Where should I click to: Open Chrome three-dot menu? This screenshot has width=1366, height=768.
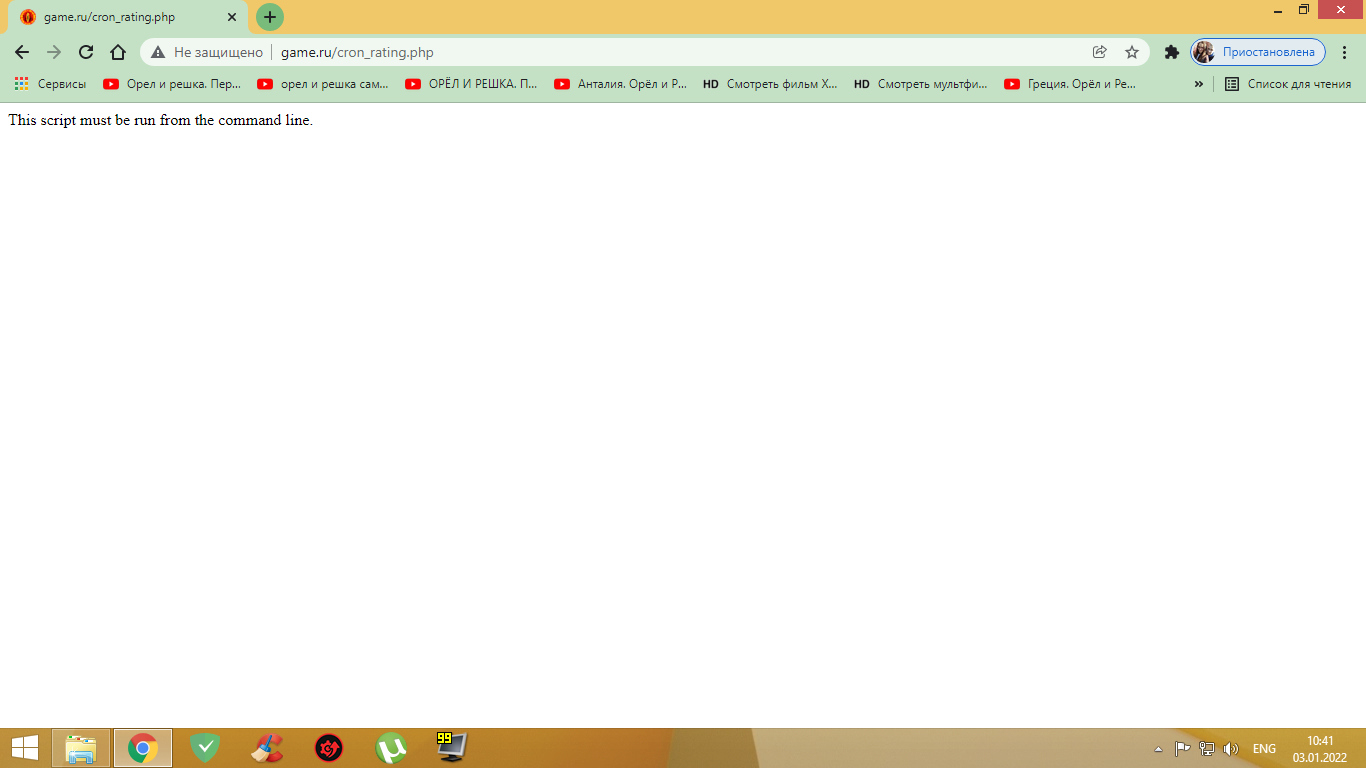1345,52
